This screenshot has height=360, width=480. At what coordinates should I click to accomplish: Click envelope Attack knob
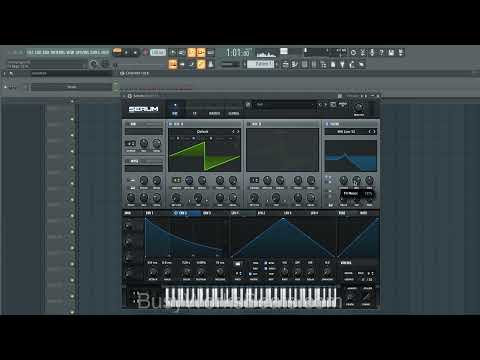tap(153, 272)
